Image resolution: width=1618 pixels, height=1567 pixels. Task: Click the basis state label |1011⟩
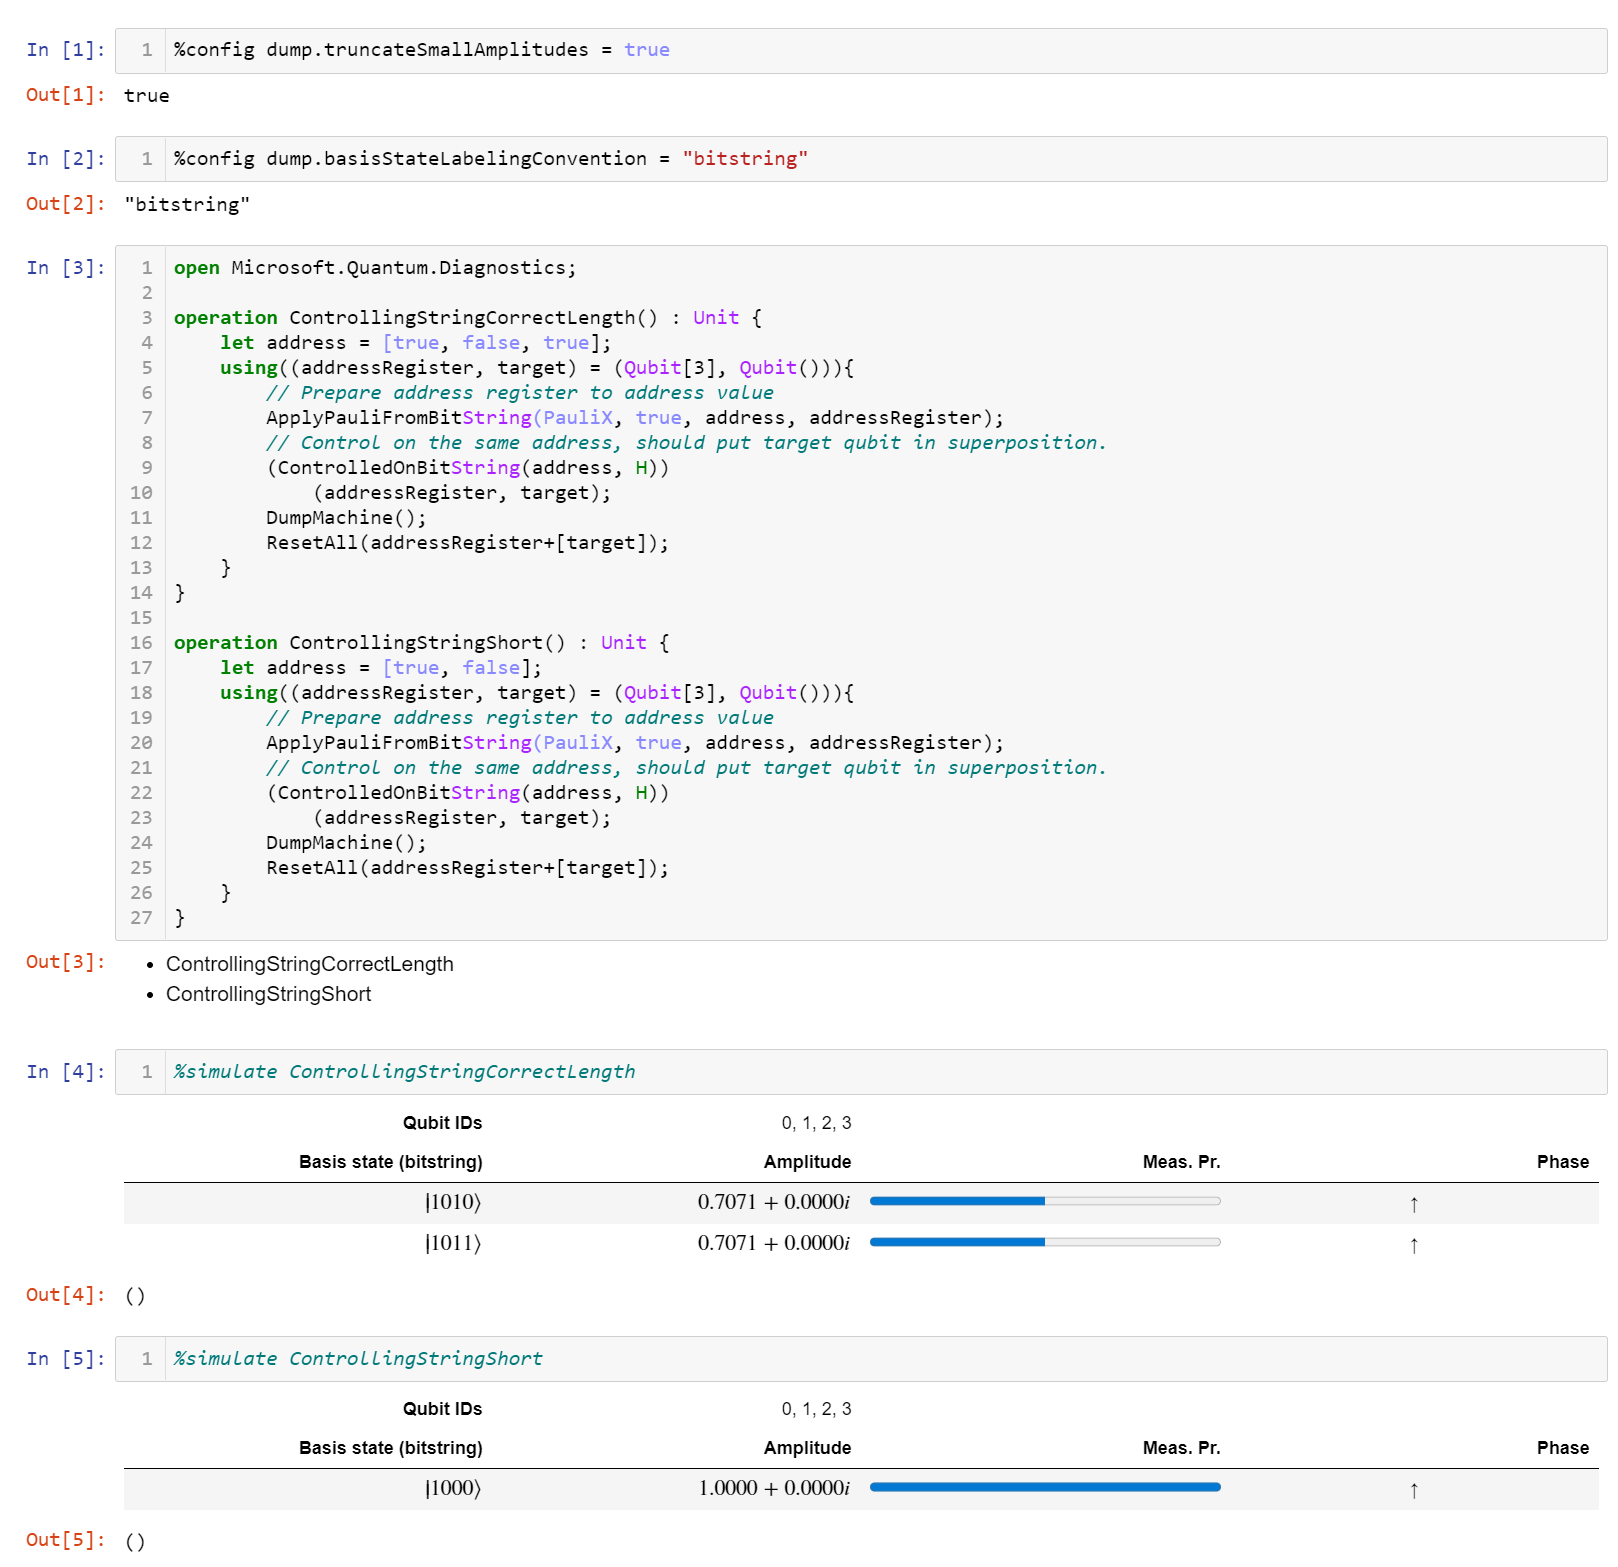(452, 1243)
